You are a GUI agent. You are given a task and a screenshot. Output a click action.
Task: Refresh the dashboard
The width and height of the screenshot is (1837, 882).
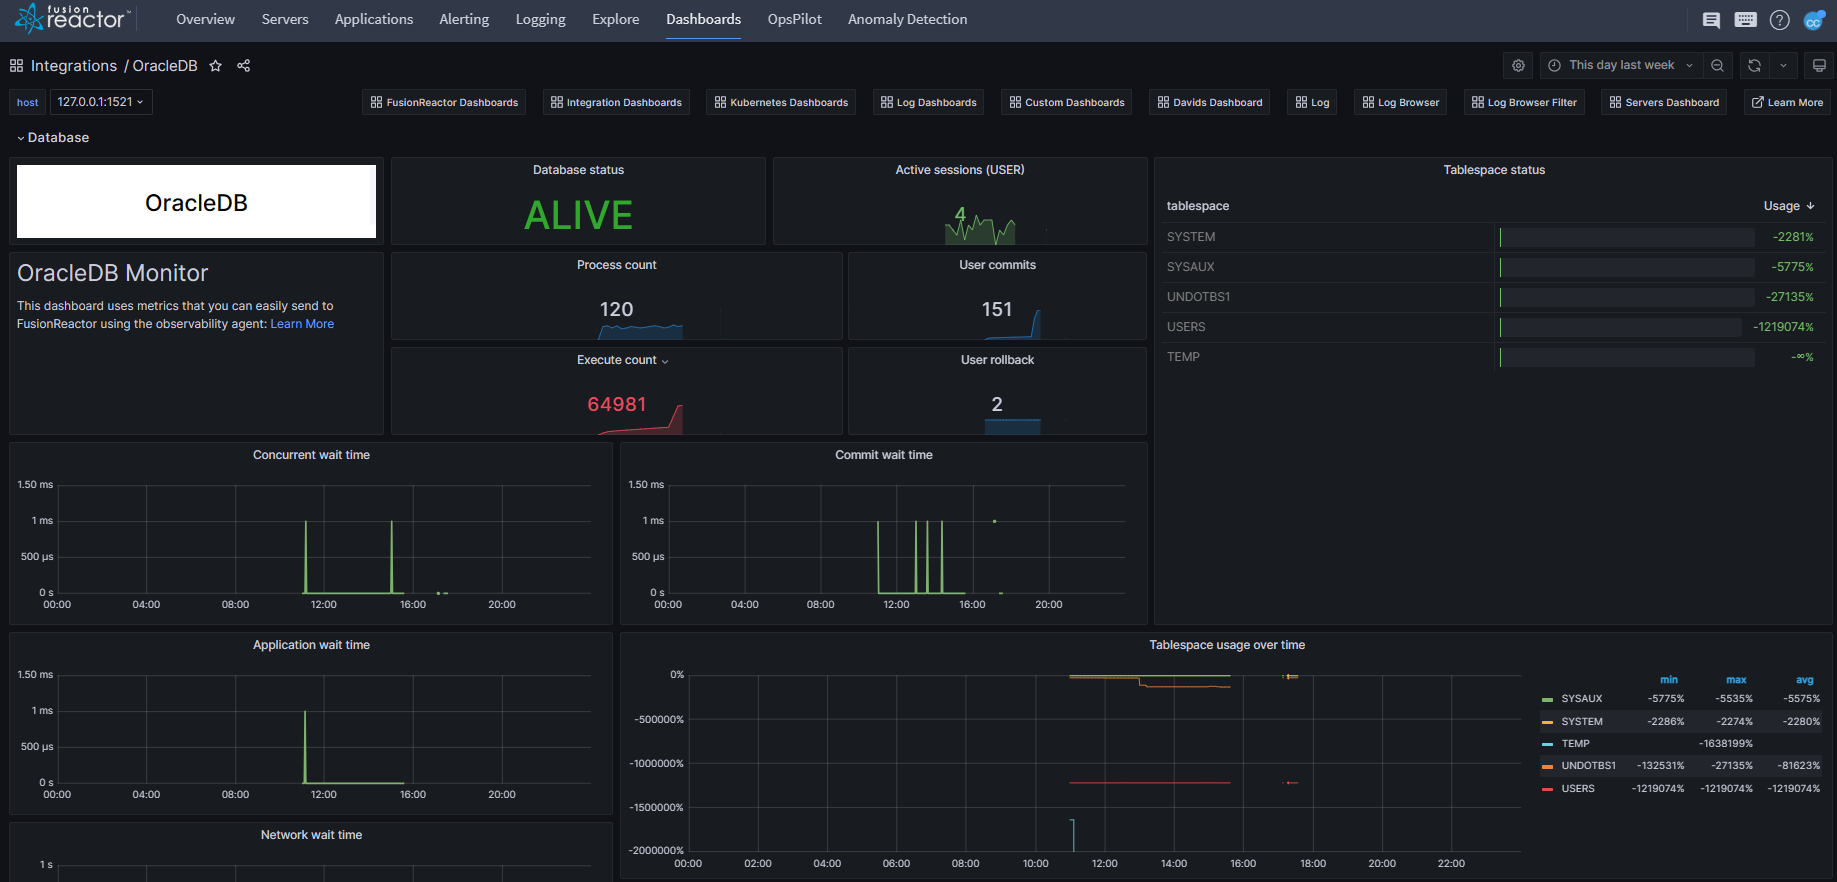(1754, 66)
